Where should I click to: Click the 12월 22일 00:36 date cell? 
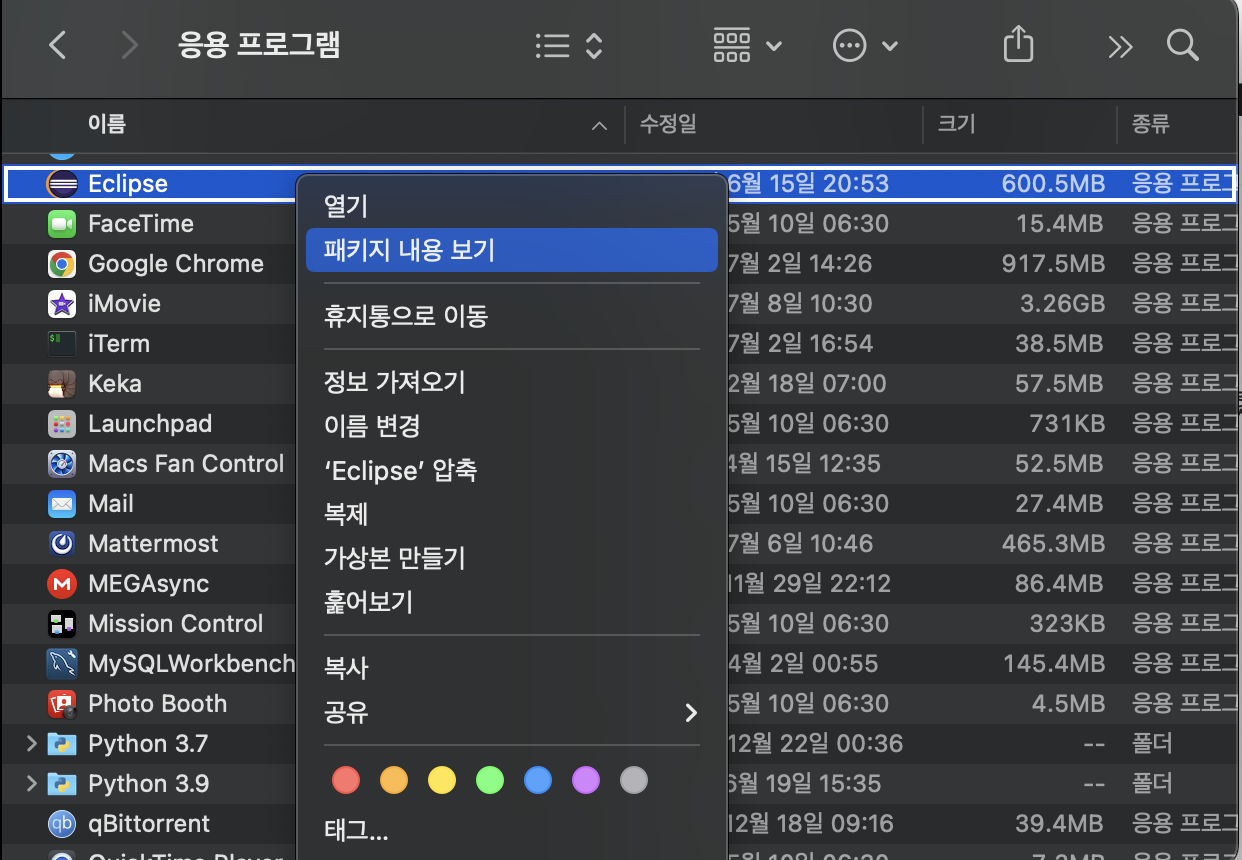(x=816, y=744)
